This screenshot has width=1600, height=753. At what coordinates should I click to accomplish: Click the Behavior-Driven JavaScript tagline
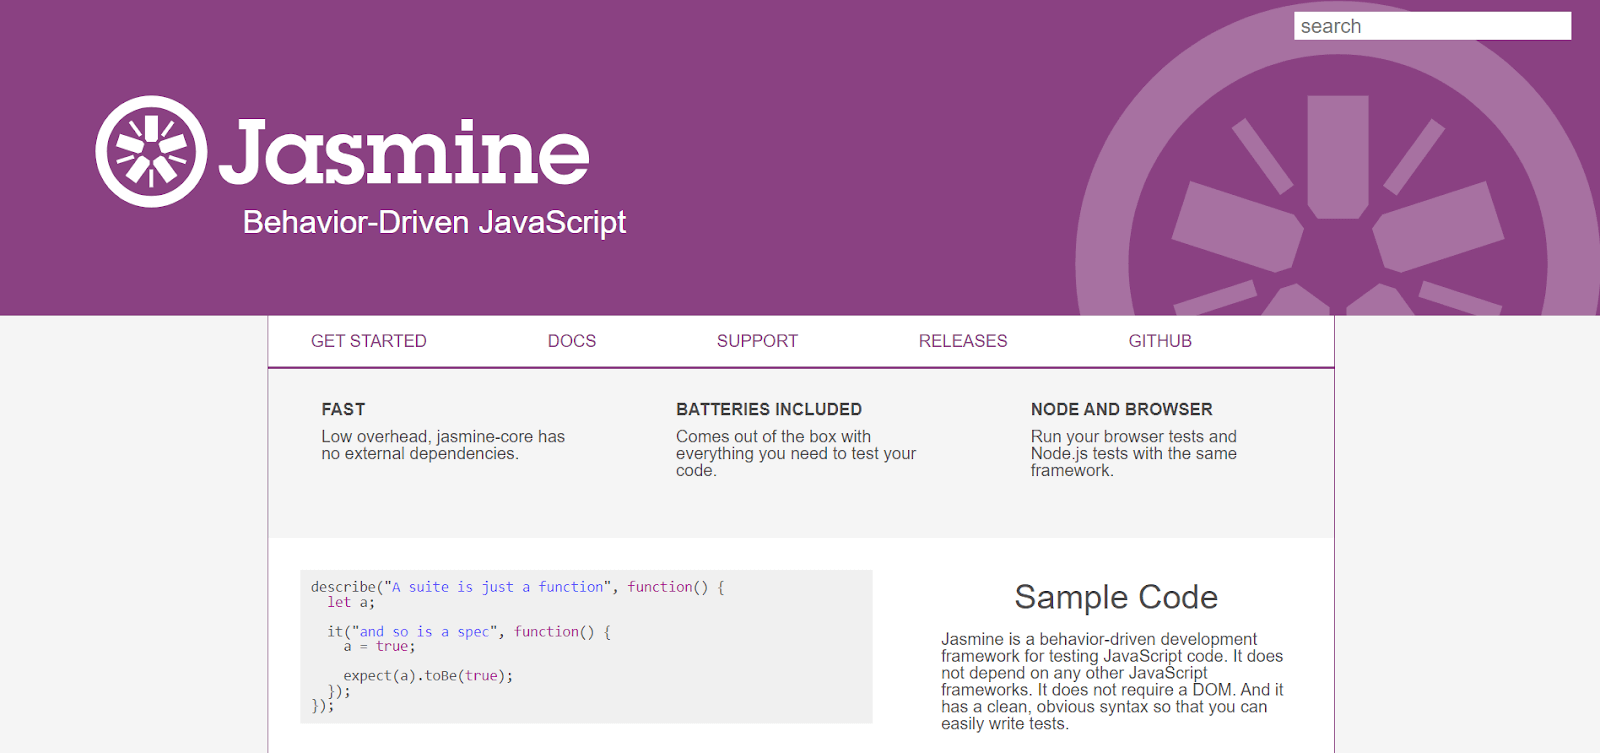click(434, 222)
